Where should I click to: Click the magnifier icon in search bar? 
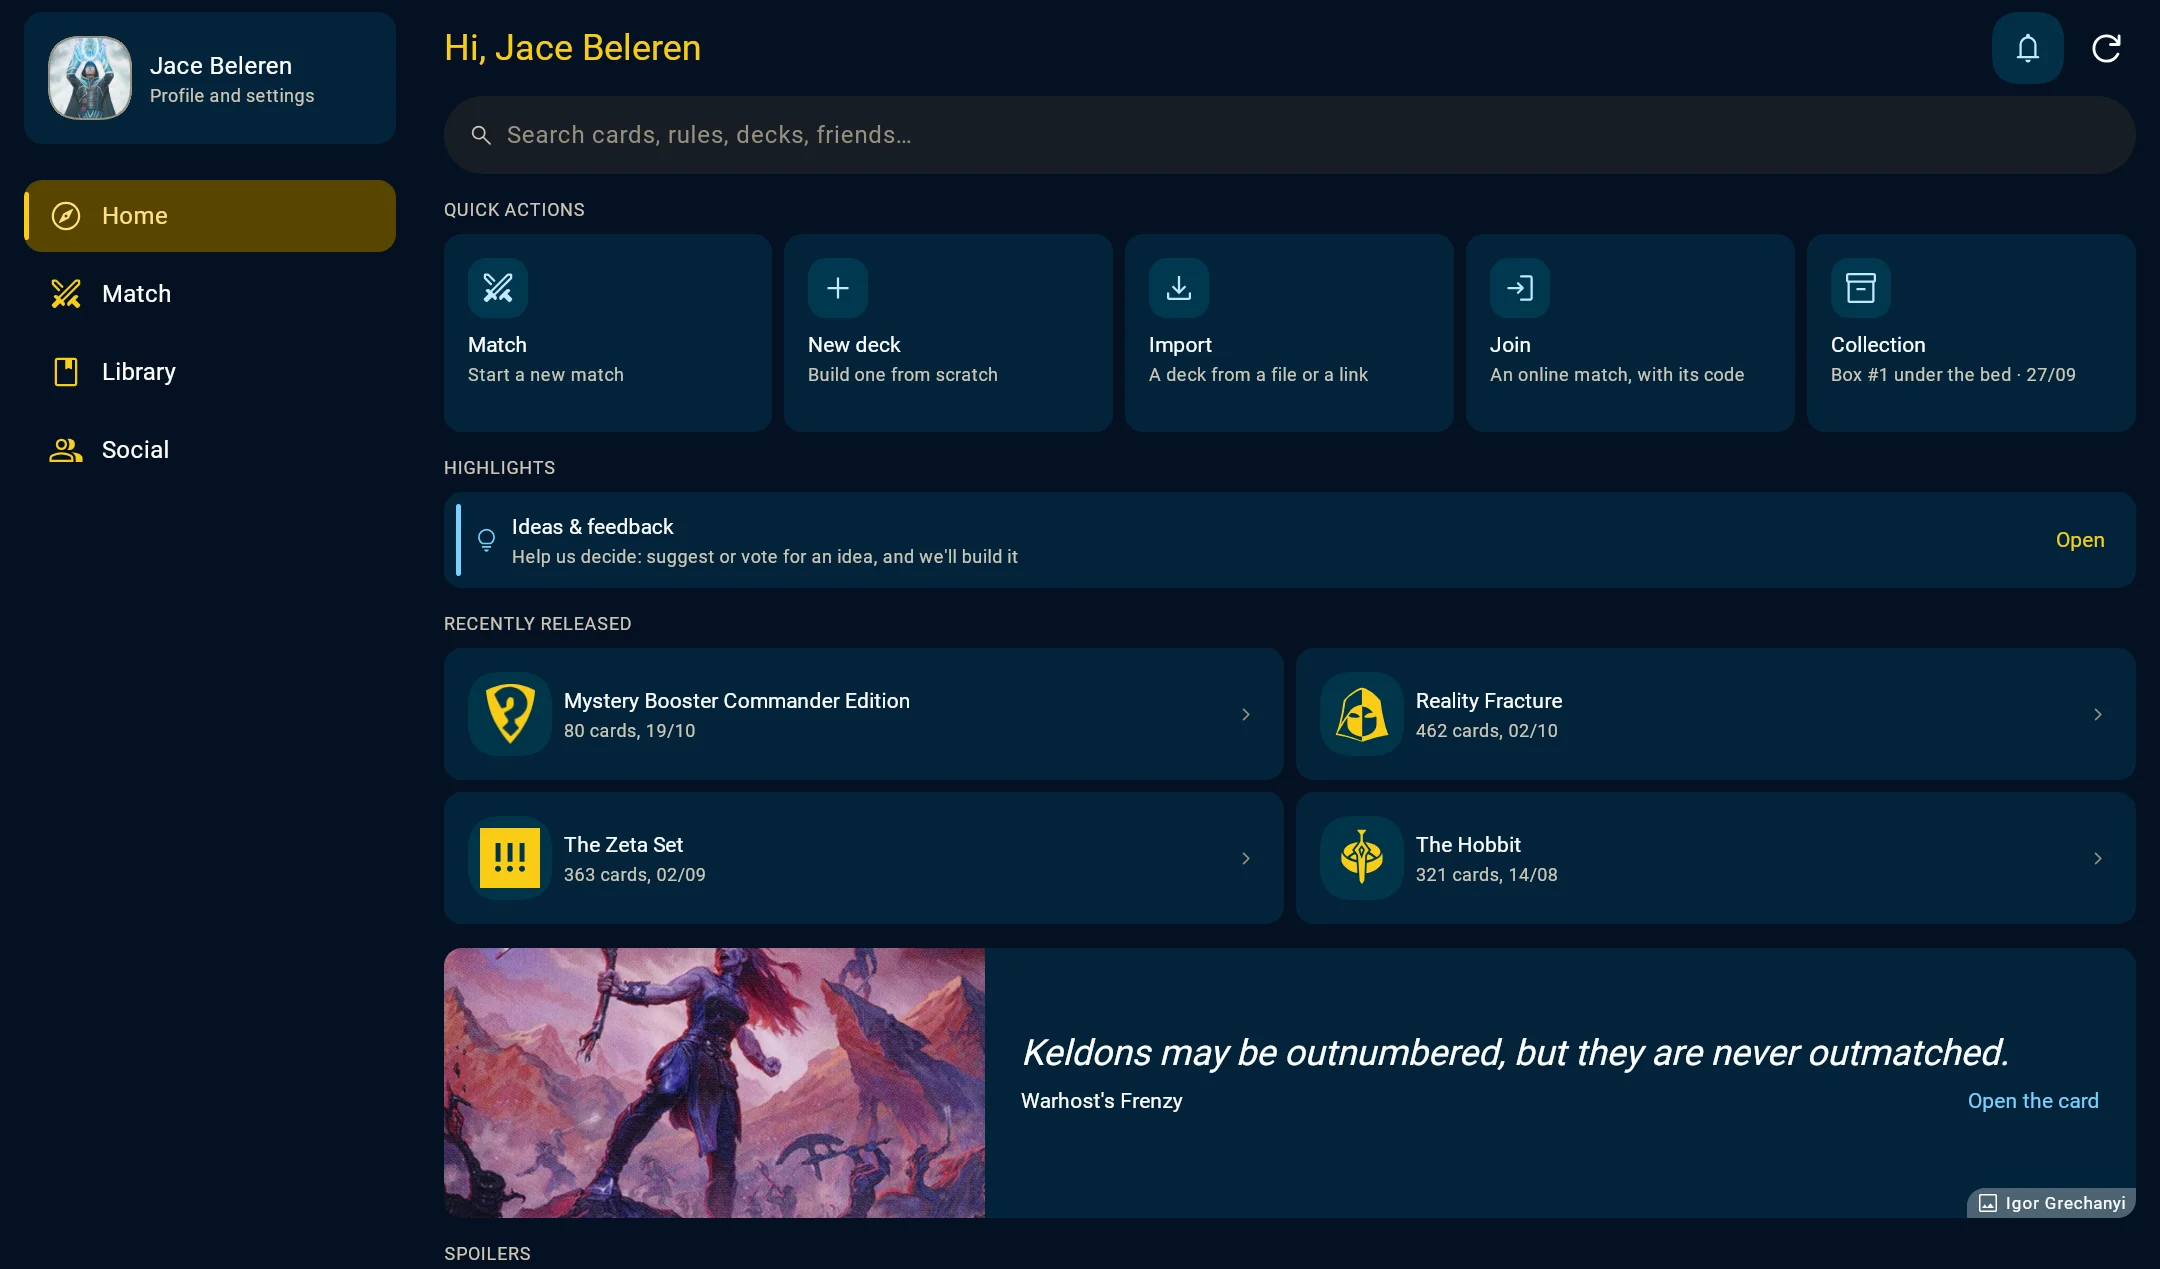point(481,135)
